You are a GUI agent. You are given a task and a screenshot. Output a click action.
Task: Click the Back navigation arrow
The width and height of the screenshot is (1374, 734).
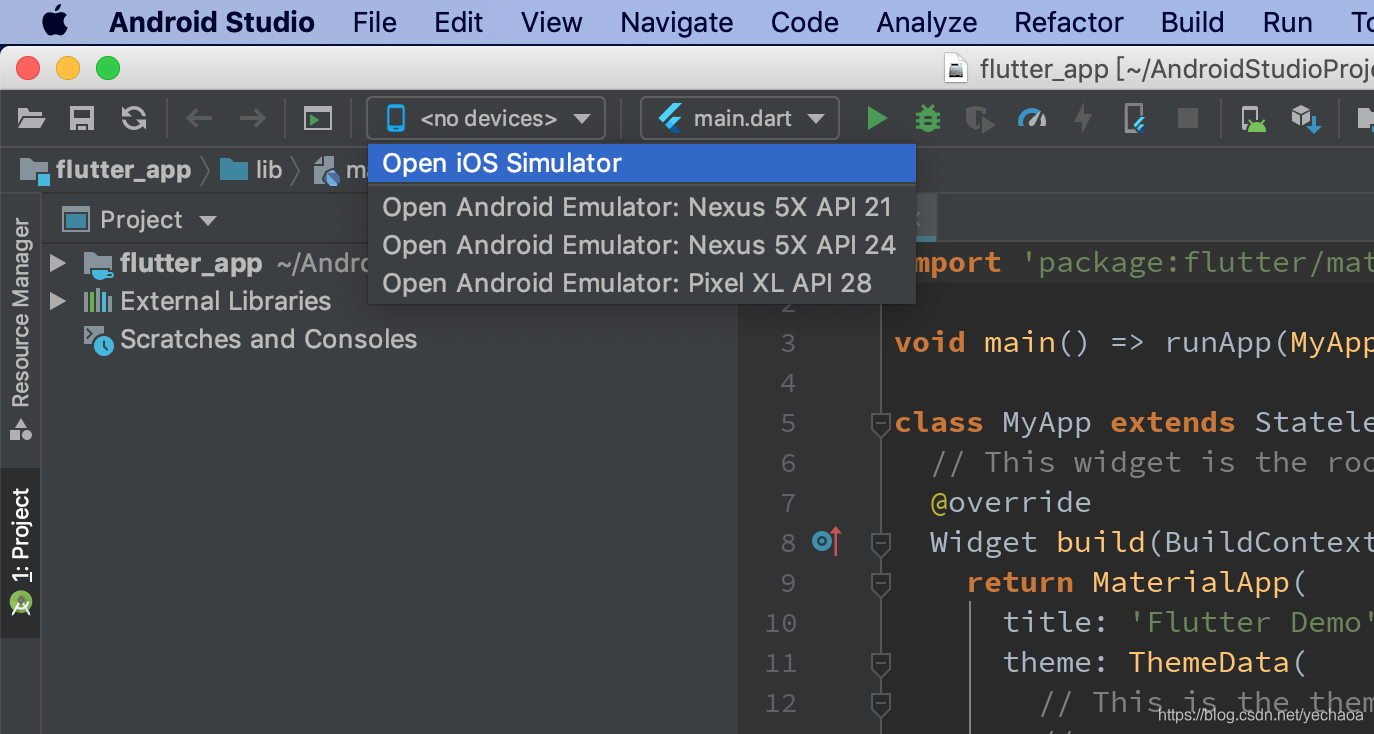pos(199,119)
